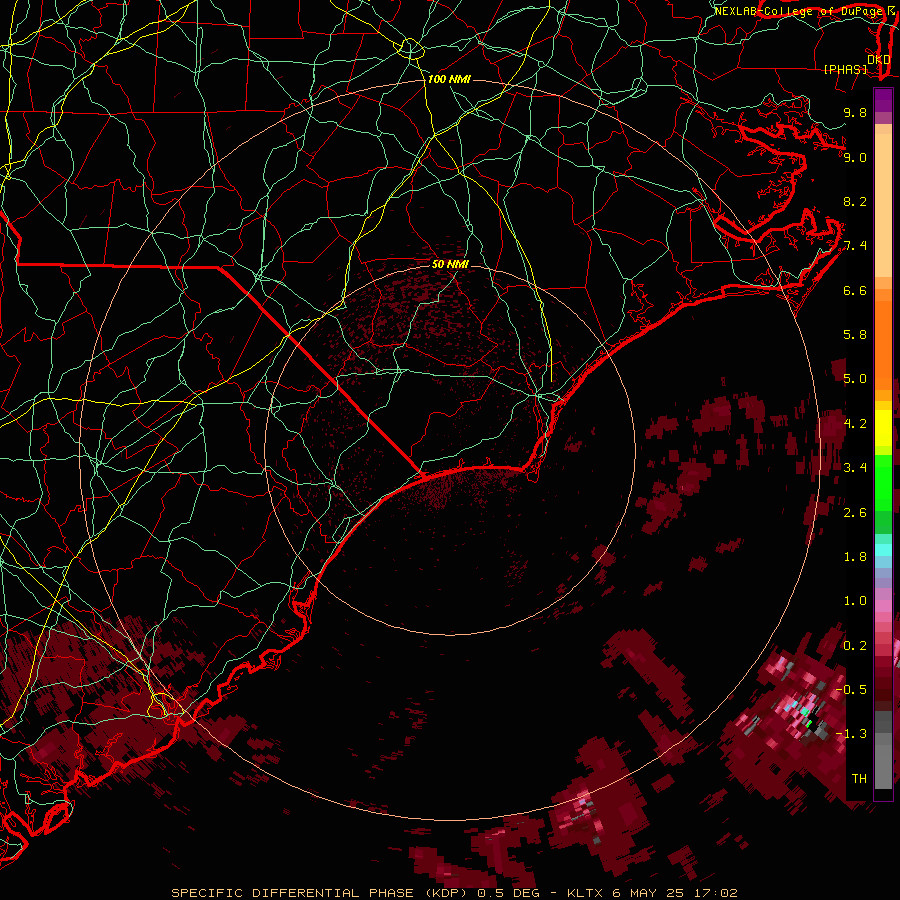The width and height of the screenshot is (900, 900).
Task: Click the 8.2 value on the color scale
Action: click(x=855, y=201)
